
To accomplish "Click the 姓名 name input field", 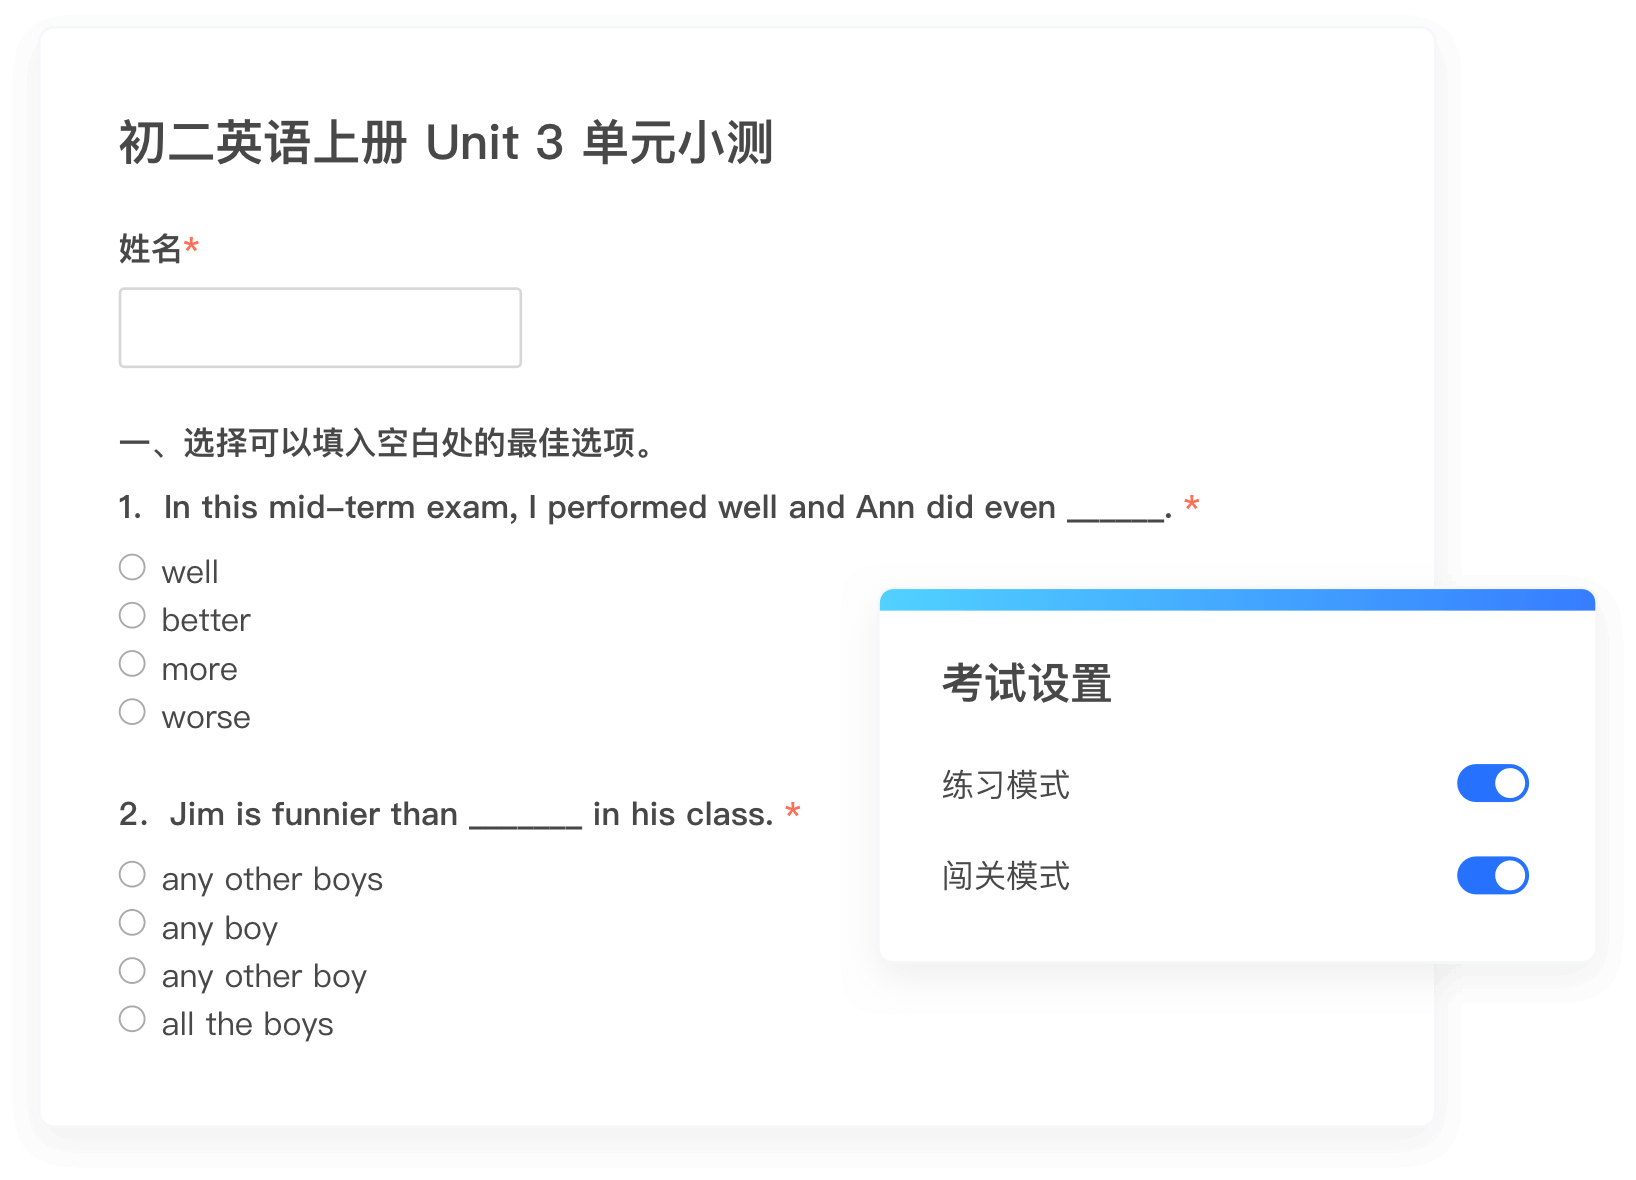I will pos(320,328).
